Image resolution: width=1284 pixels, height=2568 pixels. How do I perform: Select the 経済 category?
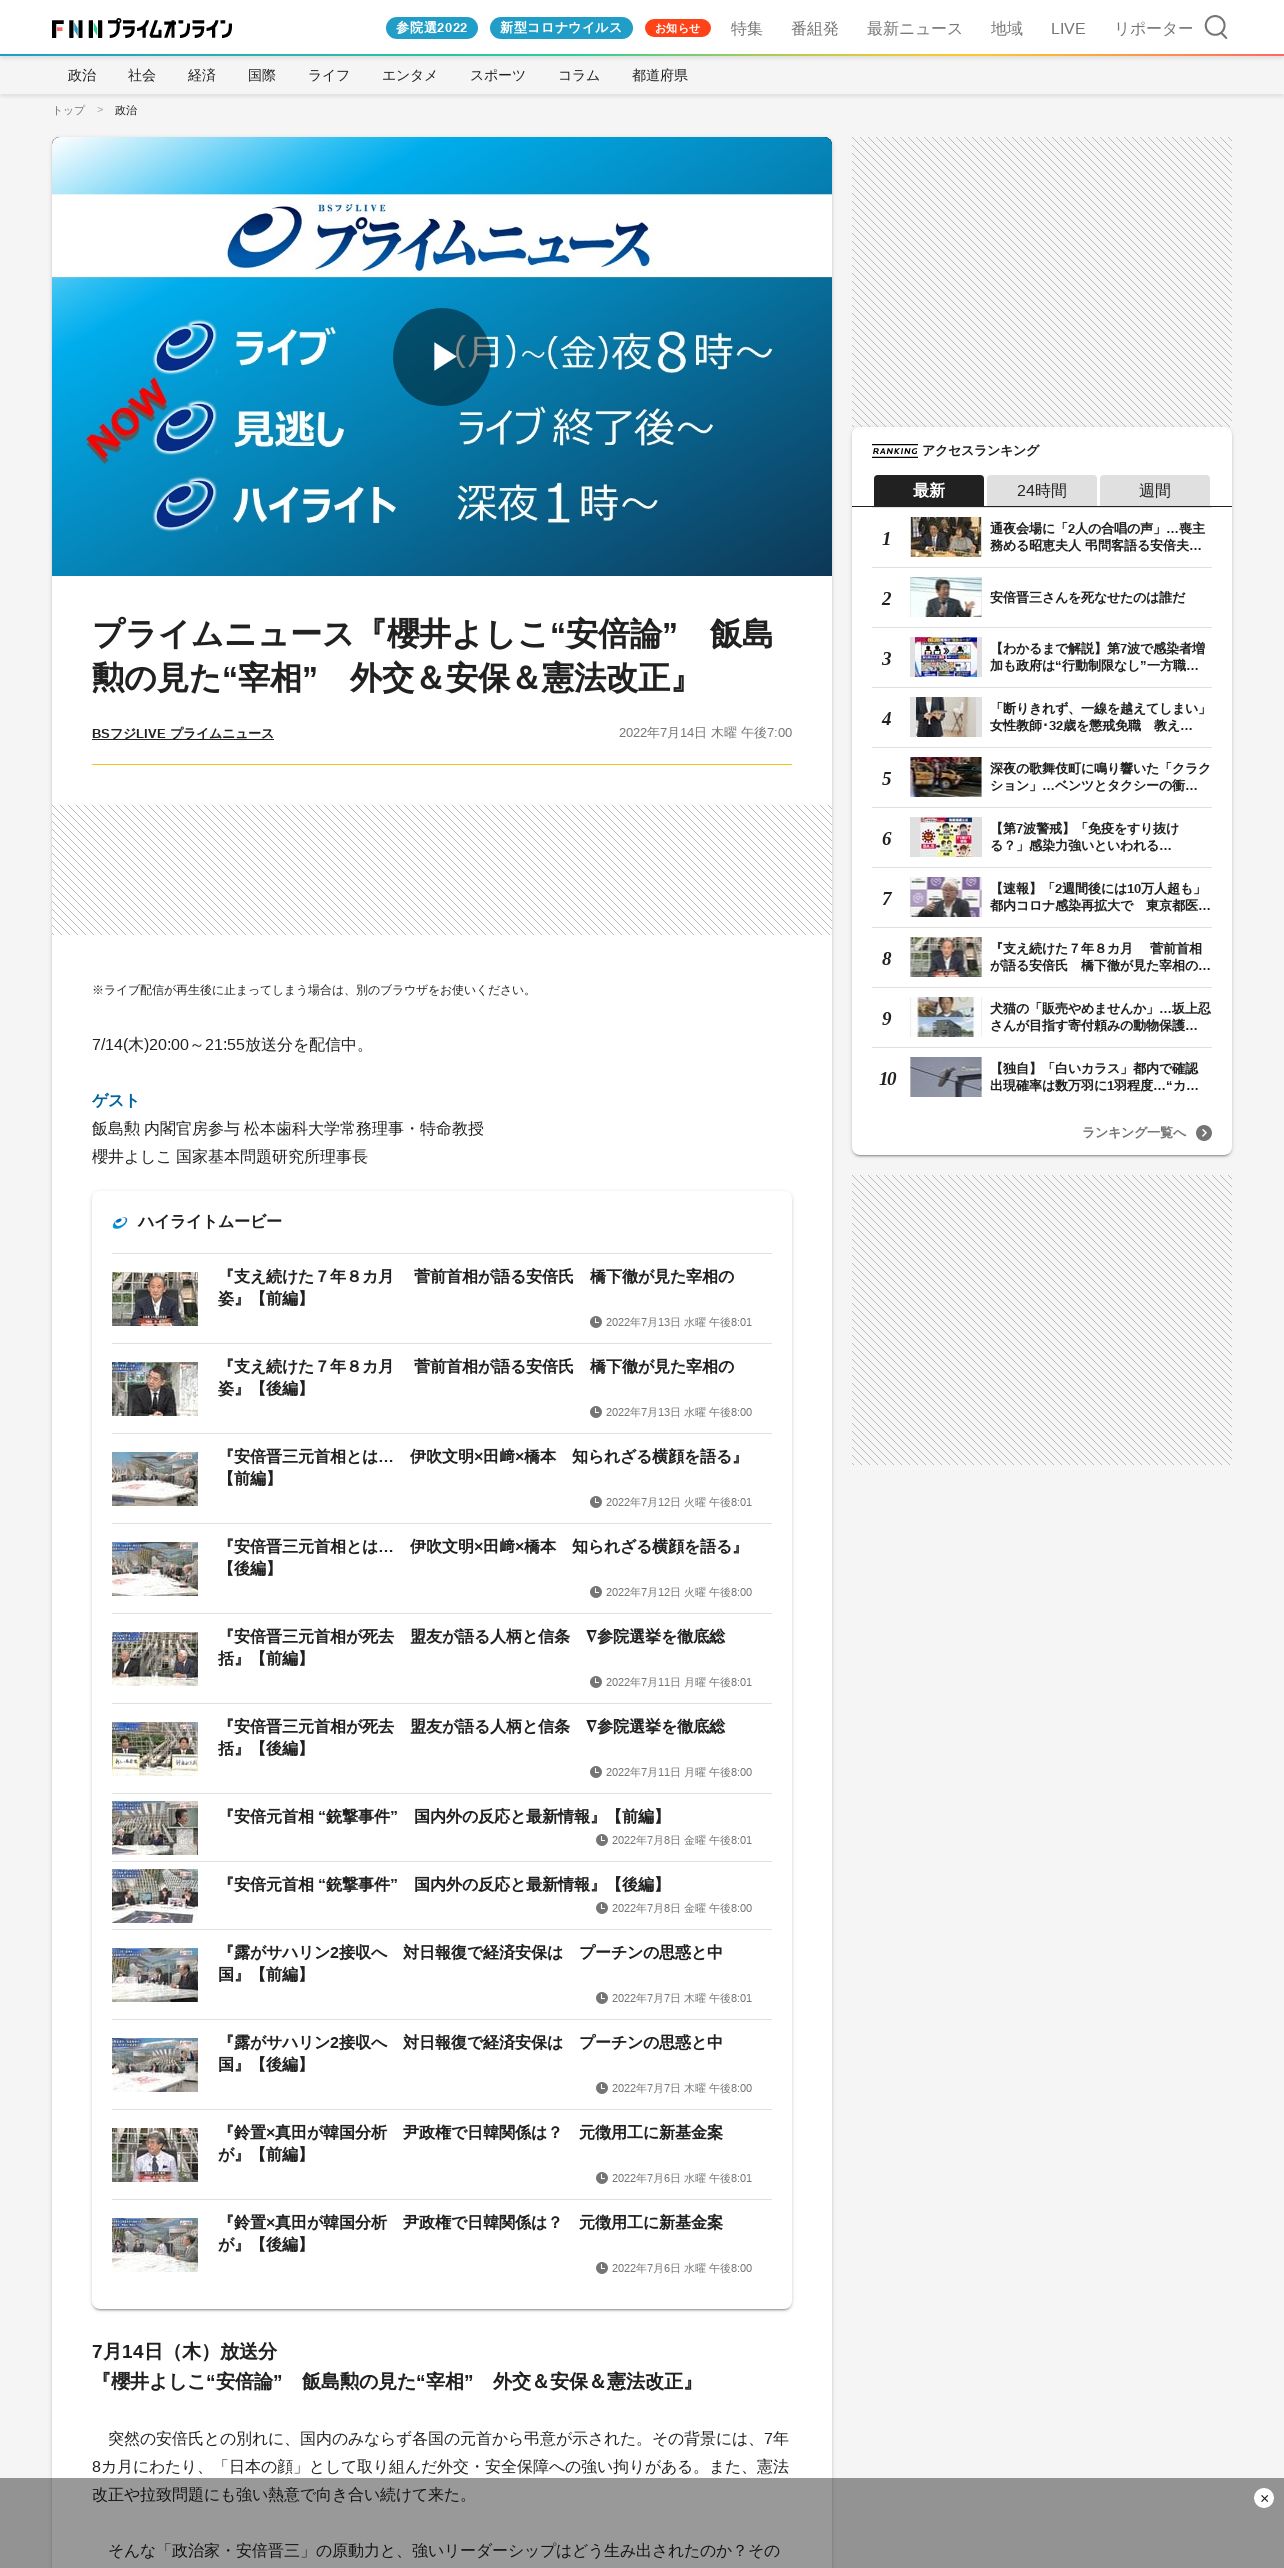tap(202, 75)
